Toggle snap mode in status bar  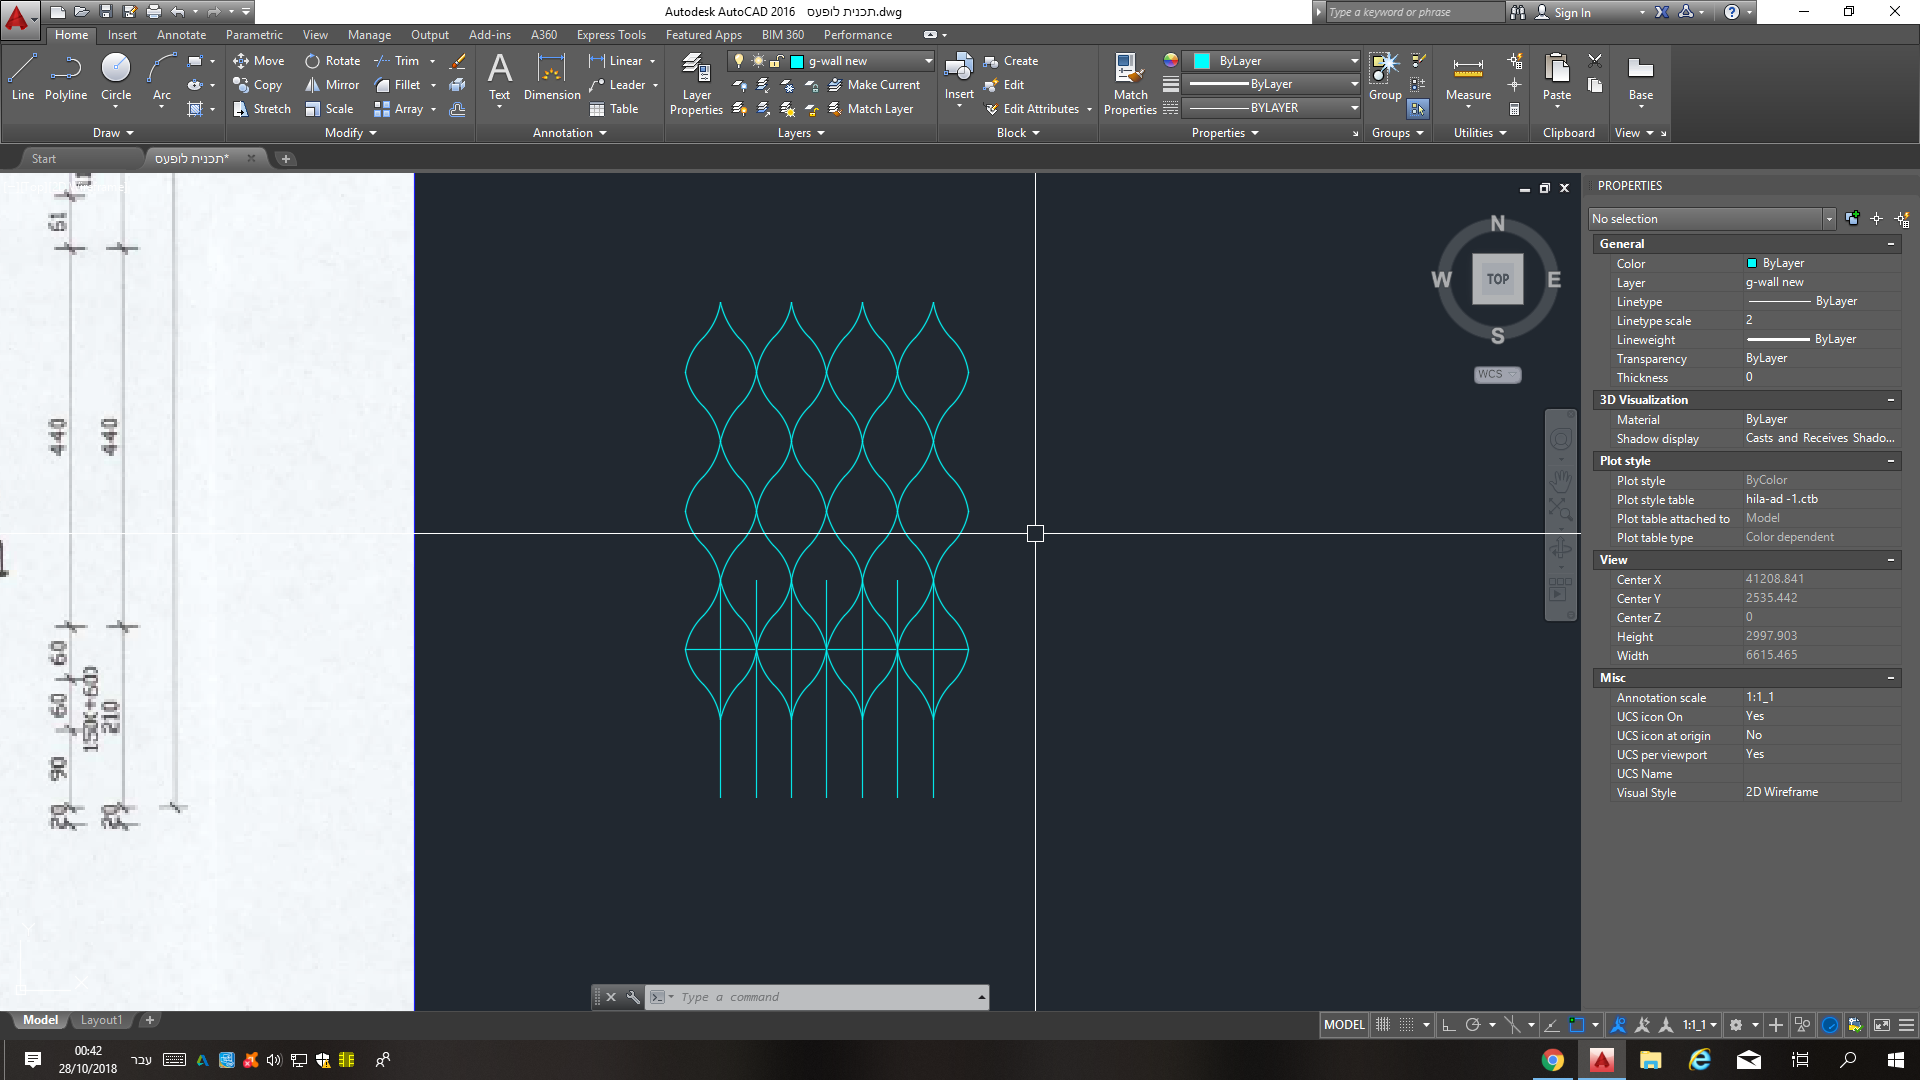(x=1407, y=1025)
